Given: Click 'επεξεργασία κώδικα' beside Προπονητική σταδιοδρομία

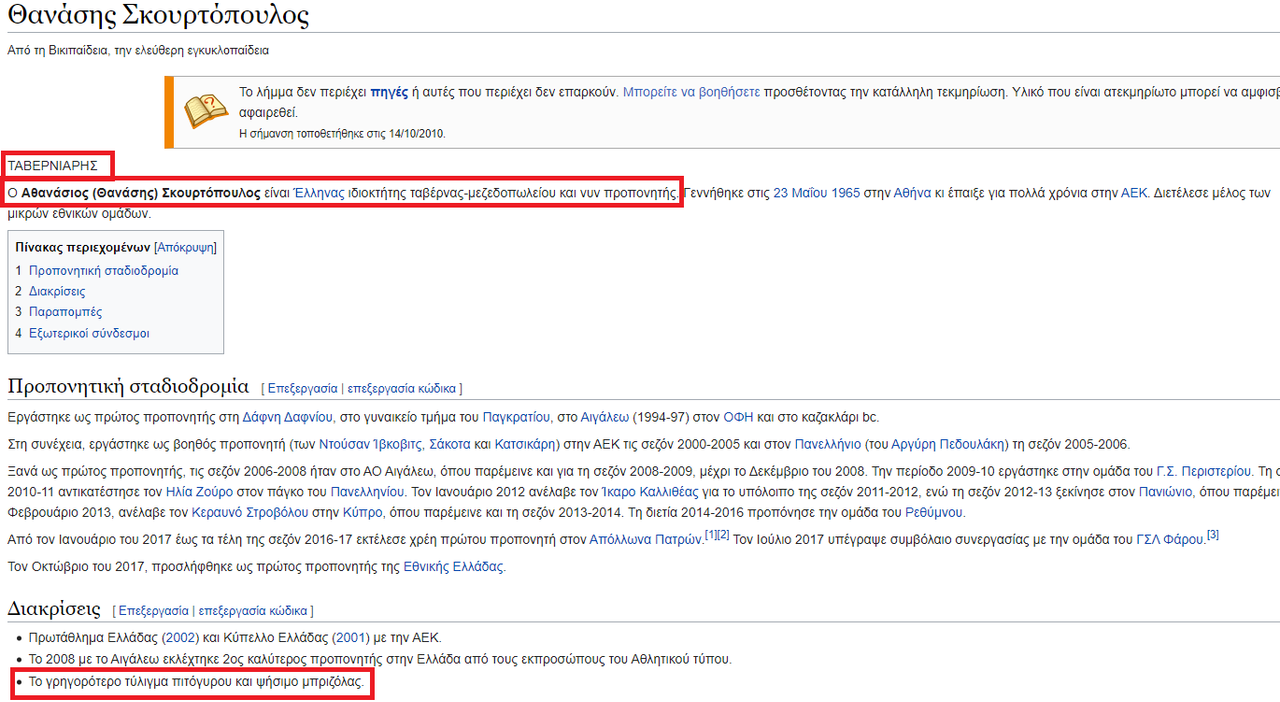Looking at the screenshot, I should pyautogui.click(x=401, y=388).
